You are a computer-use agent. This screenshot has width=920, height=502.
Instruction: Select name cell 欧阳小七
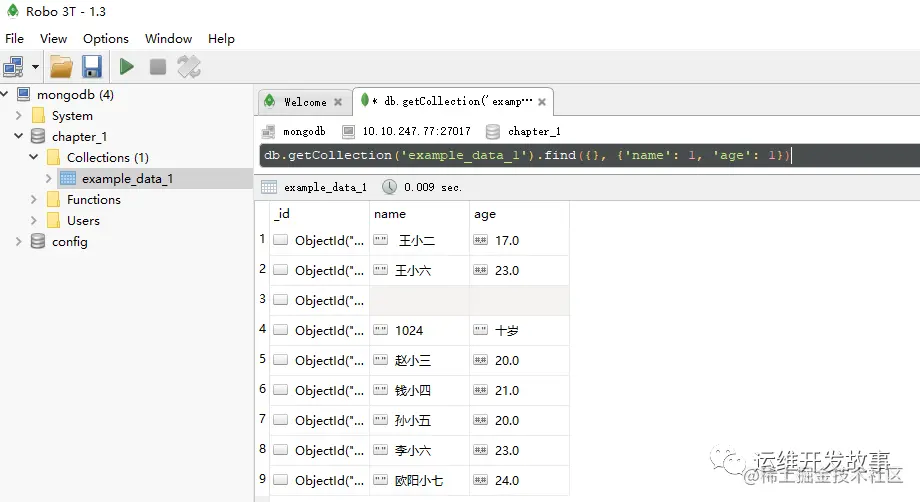tap(420, 480)
